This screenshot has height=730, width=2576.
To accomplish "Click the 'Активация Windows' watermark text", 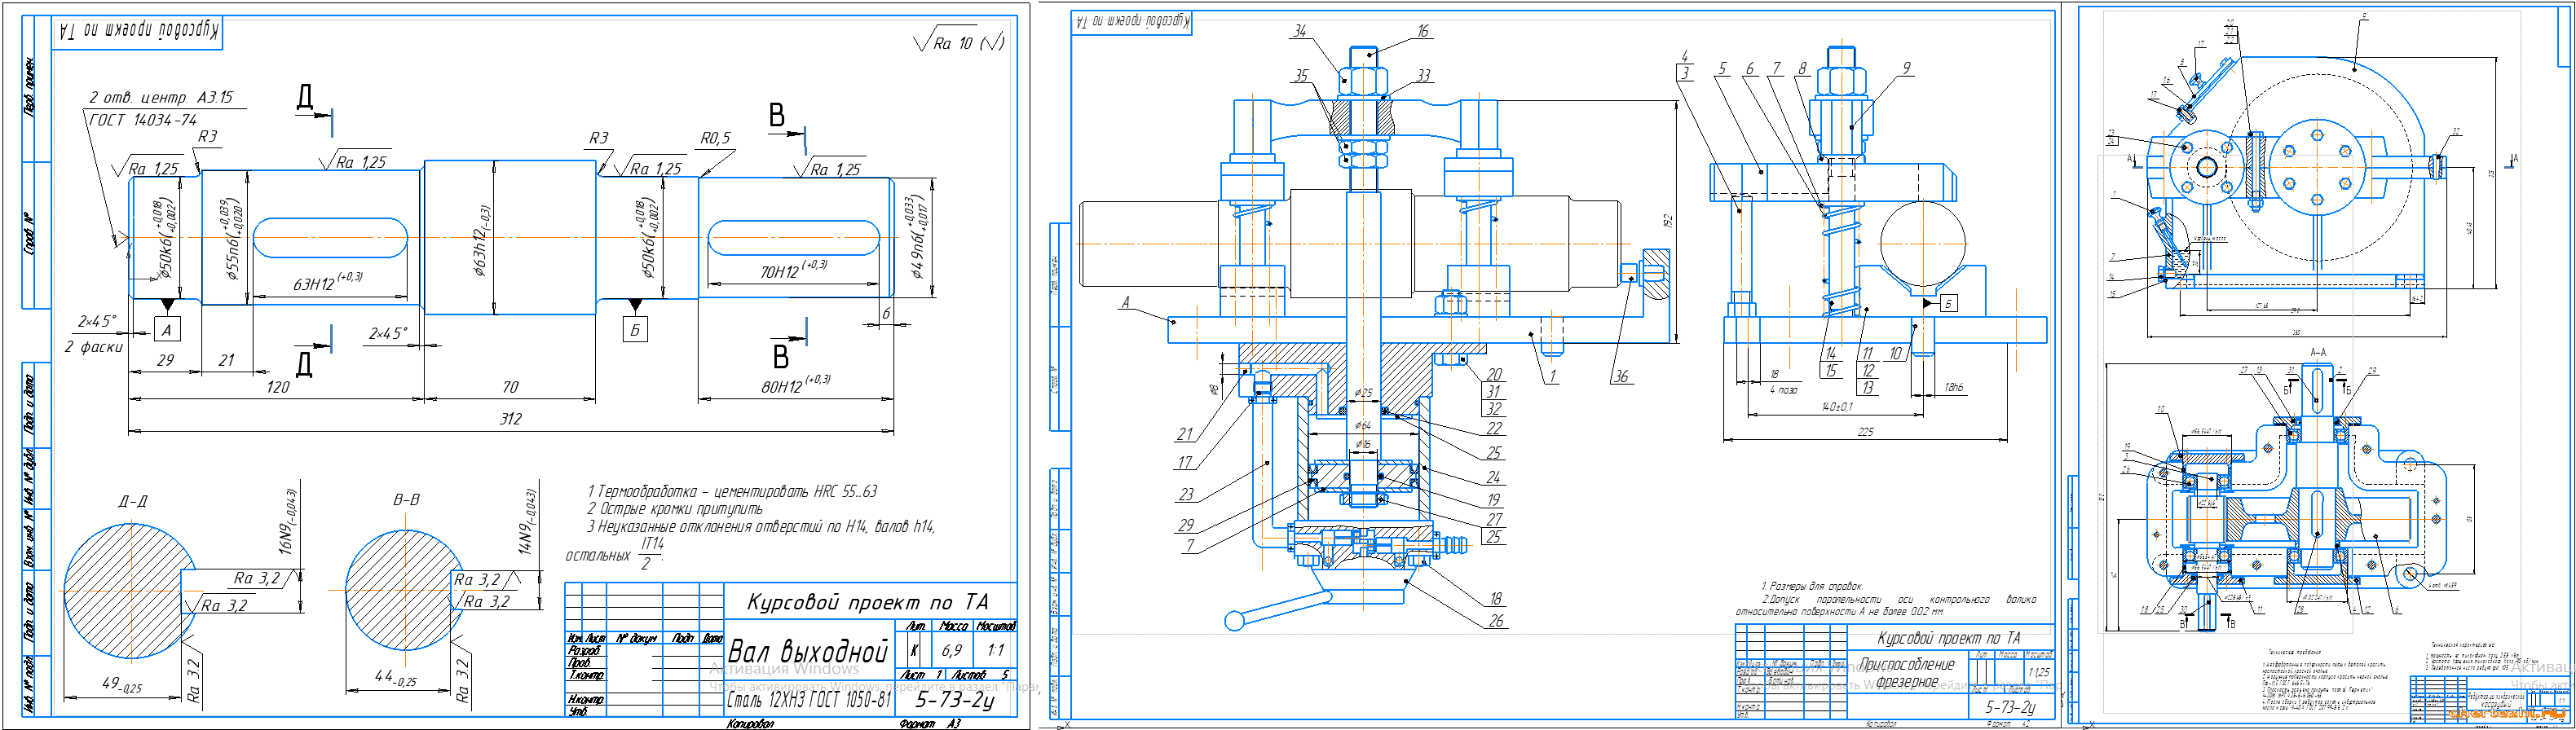I will (x=784, y=669).
